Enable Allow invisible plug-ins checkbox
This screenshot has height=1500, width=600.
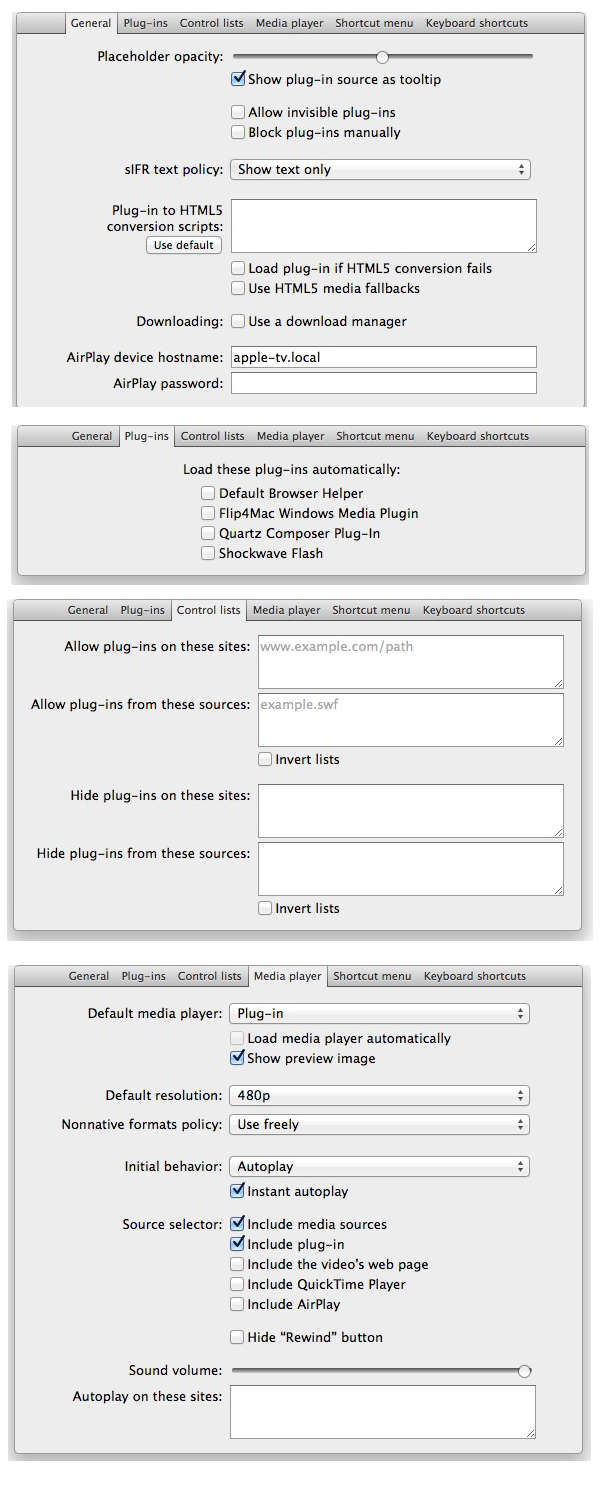238,113
